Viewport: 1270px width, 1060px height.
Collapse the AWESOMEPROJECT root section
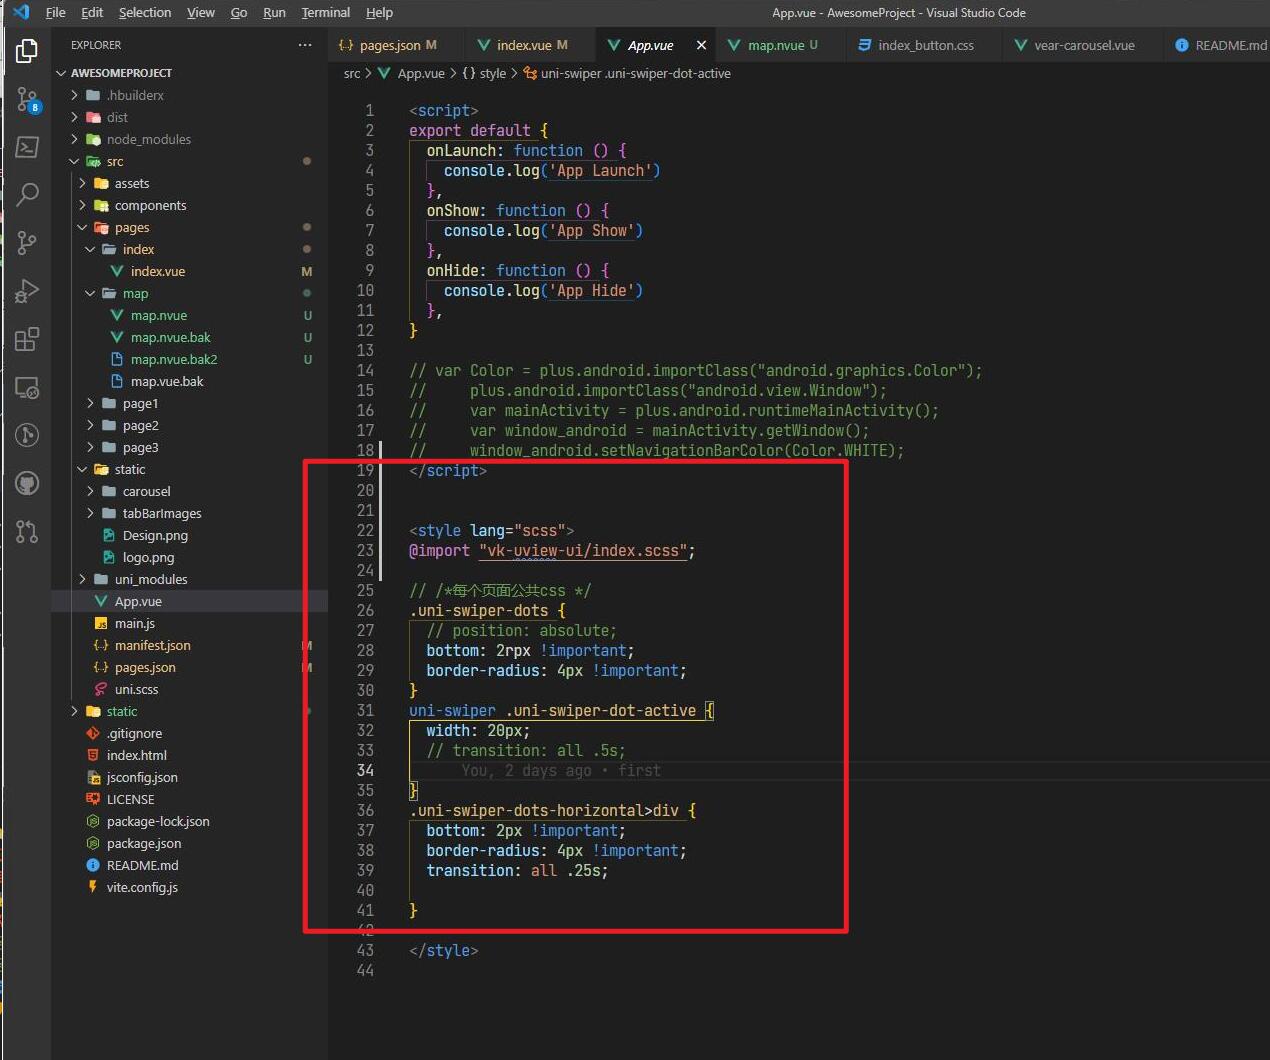(x=121, y=73)
